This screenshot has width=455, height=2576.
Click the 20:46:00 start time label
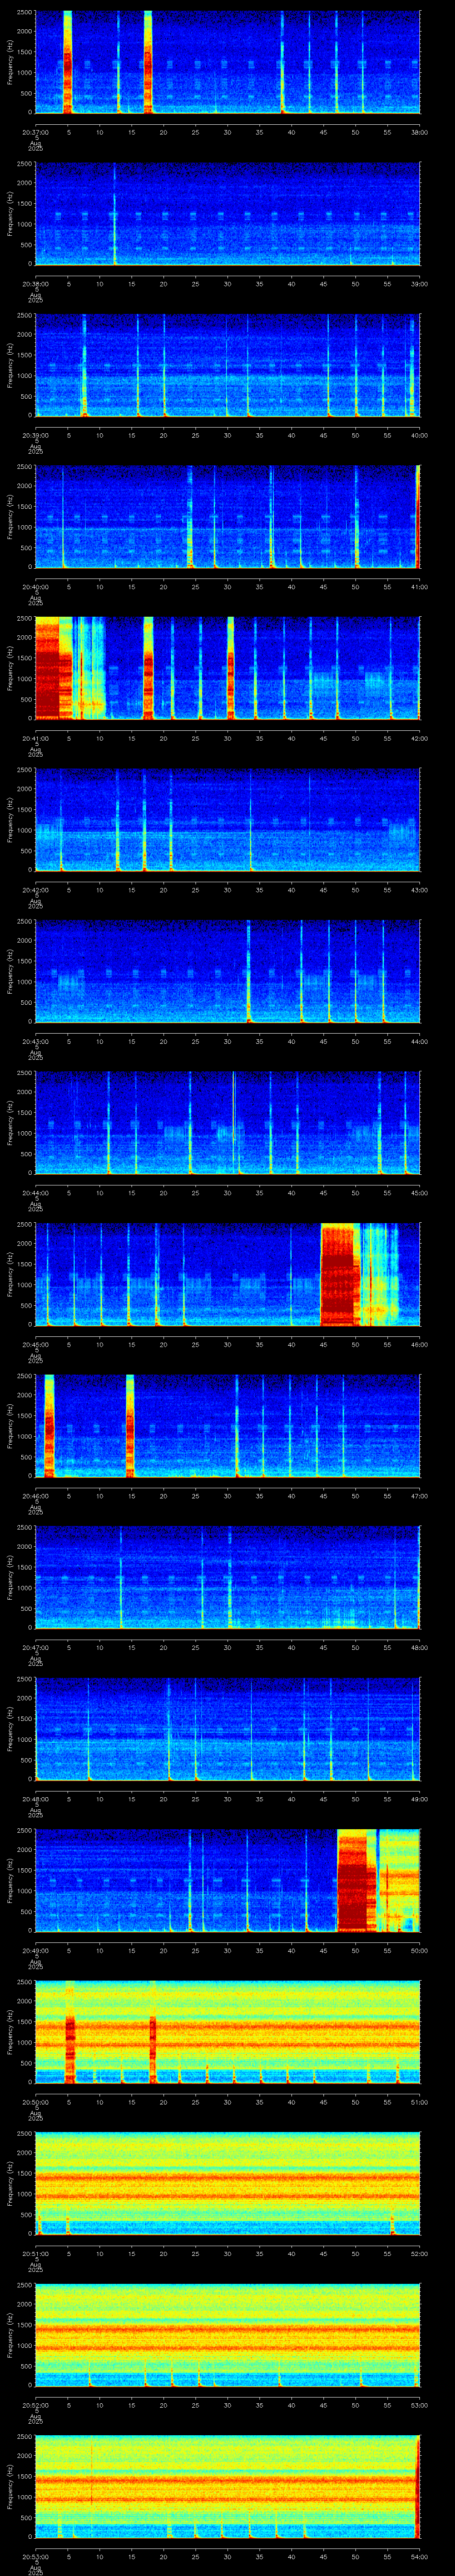click(x=35, y=1495)
